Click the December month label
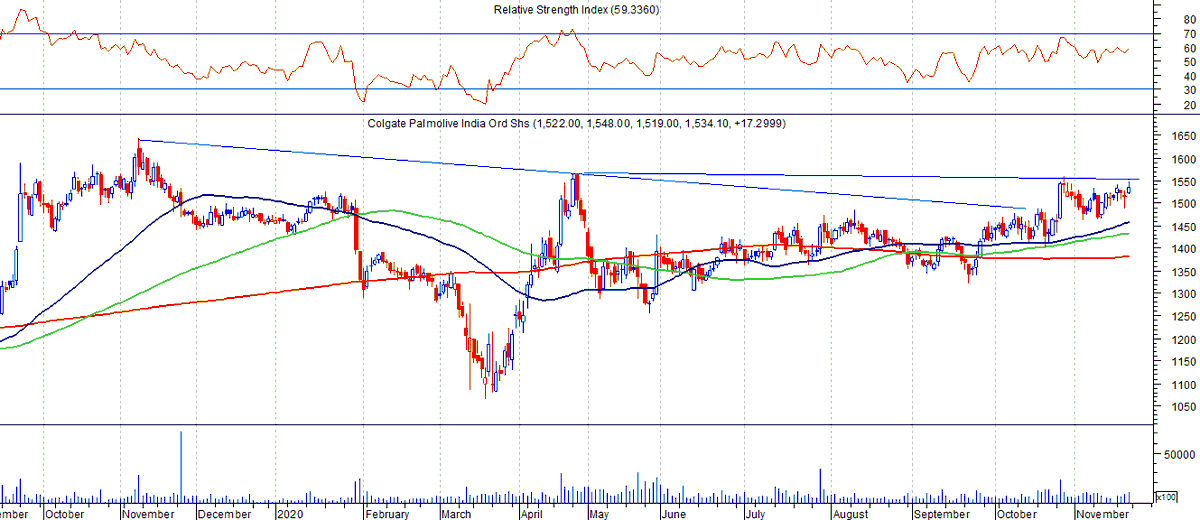The image size is (1200, 520). [225, 514]
